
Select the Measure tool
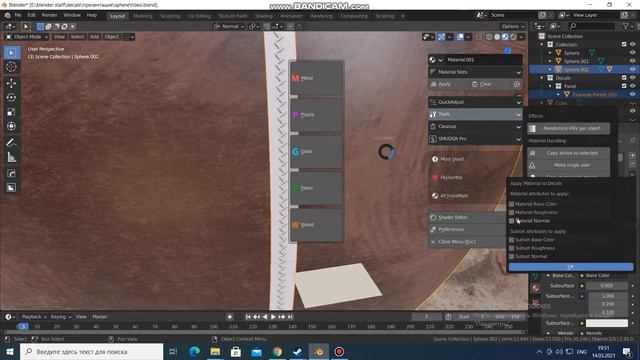tap(11, 157)
